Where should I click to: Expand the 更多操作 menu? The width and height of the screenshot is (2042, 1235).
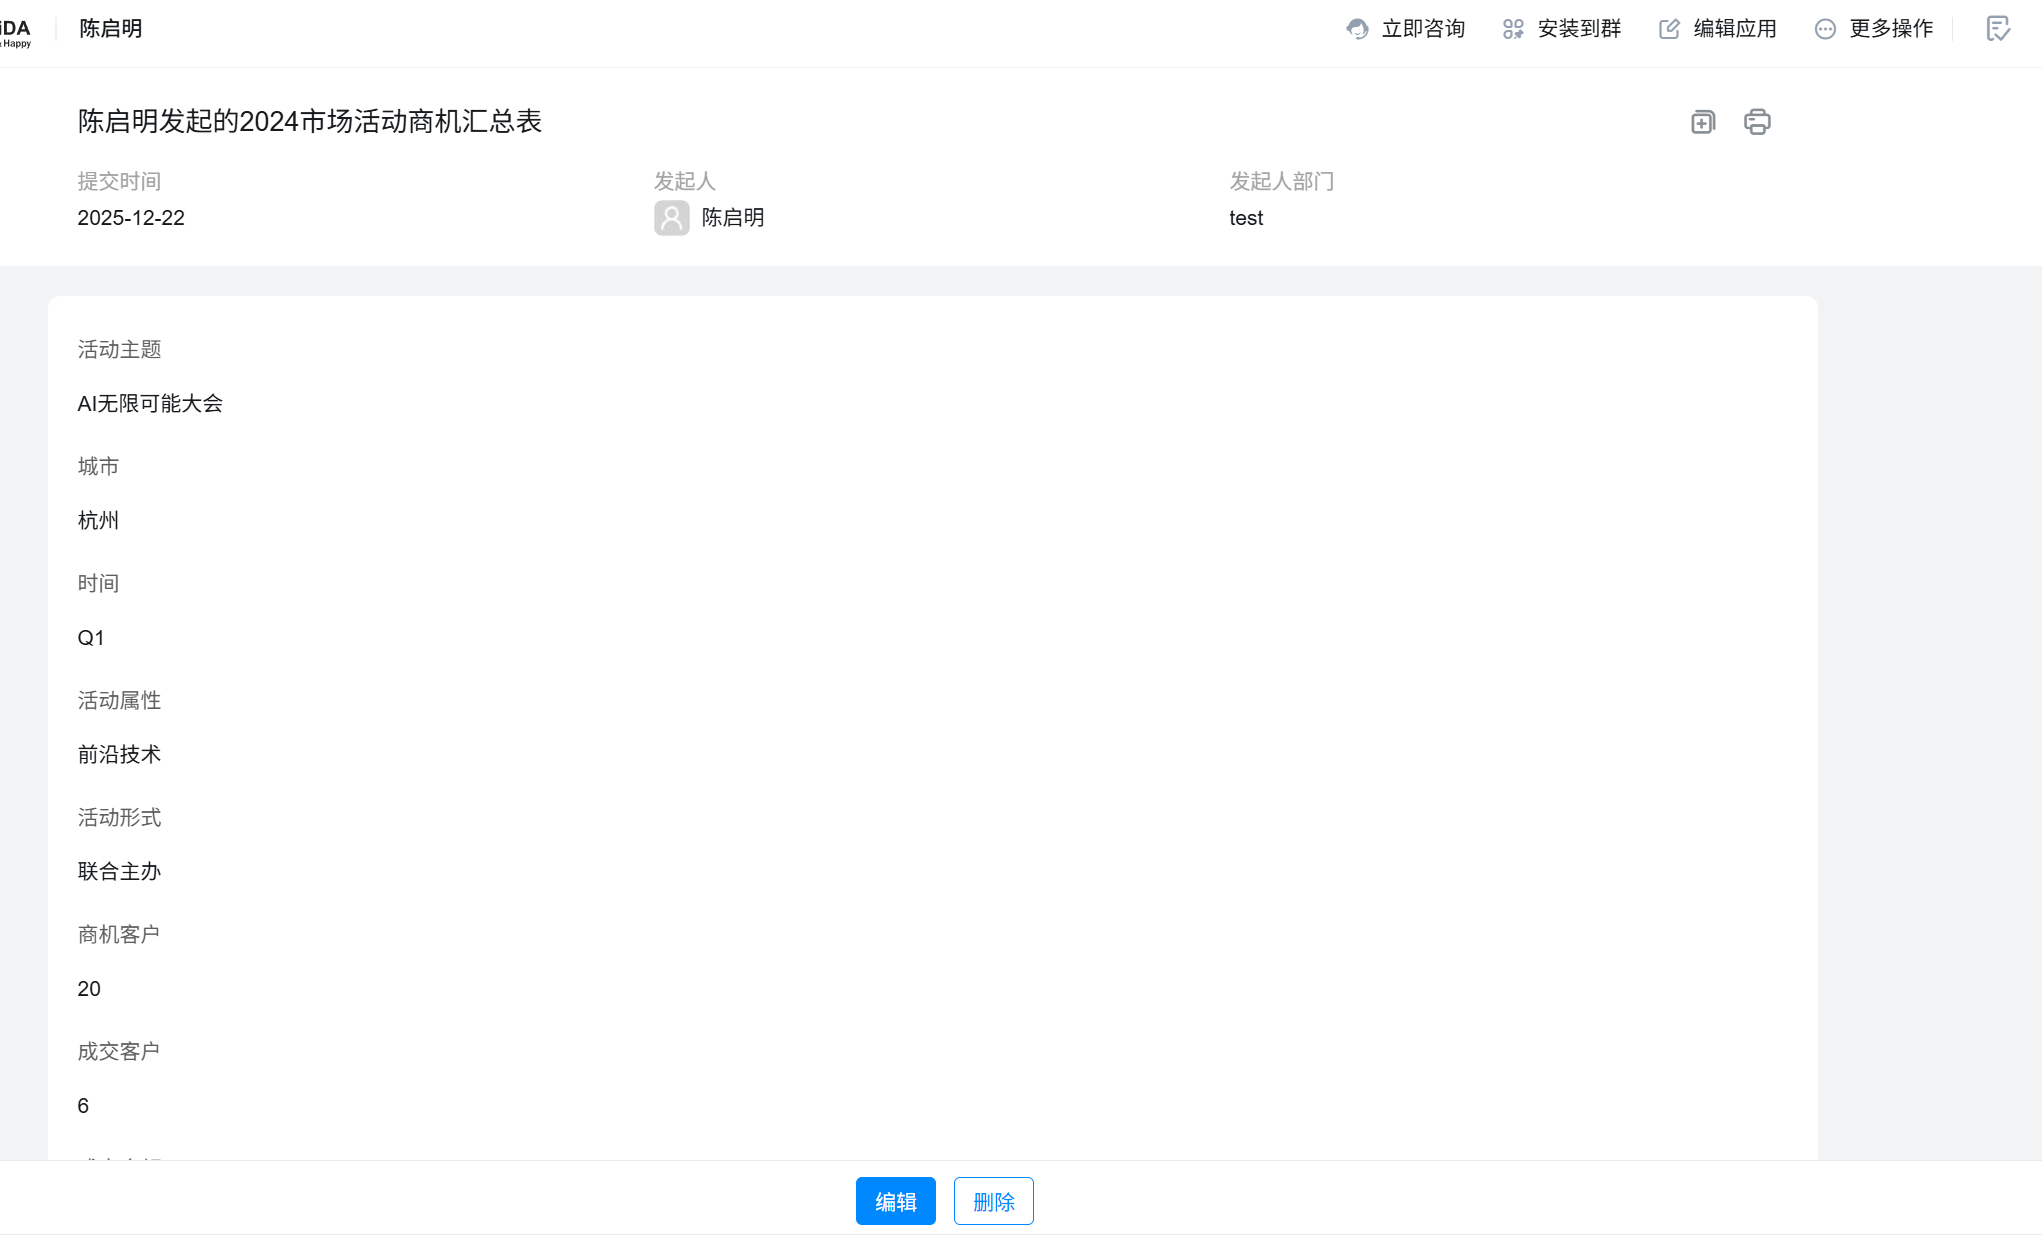pyautogui.click(x=1874, y=29)
